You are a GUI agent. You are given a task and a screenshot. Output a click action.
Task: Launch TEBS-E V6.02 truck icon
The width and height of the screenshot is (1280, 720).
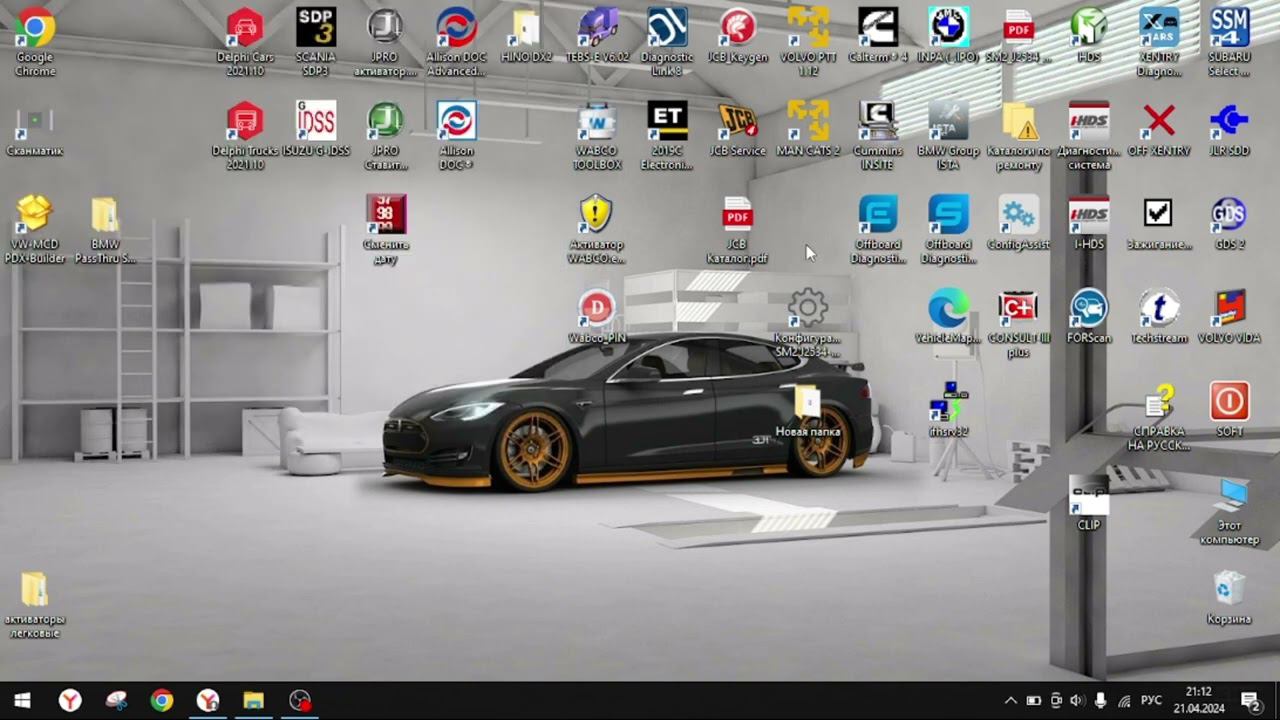(x=598, y=36)
